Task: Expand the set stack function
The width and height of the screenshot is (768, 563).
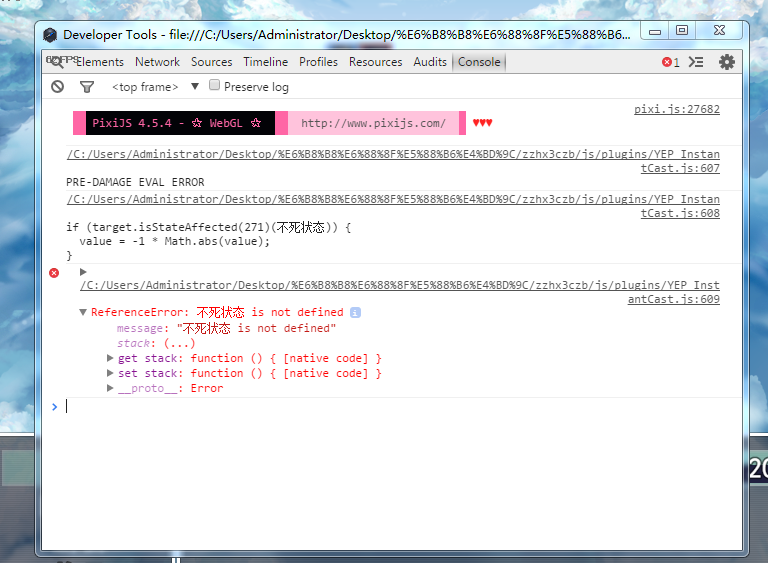Action: tap(110, 373)
